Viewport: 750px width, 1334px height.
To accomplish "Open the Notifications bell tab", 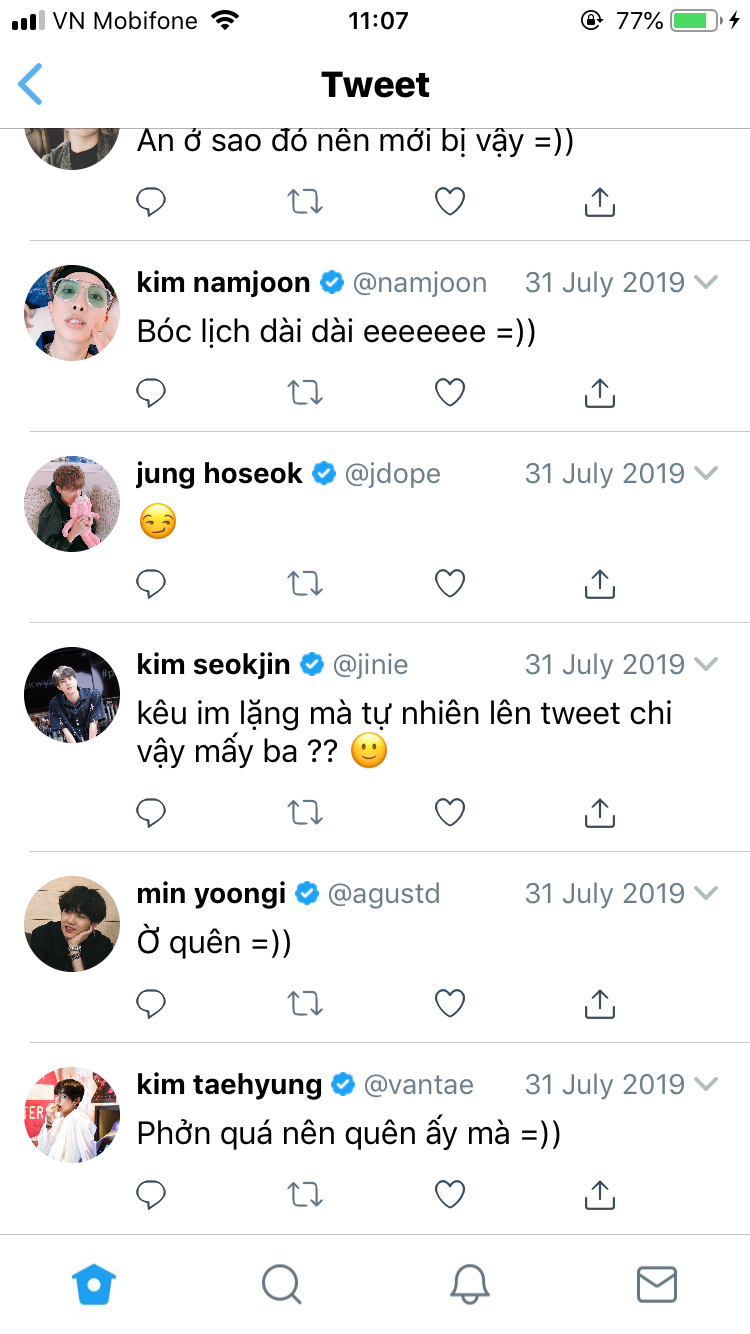I will point(469,1284).
